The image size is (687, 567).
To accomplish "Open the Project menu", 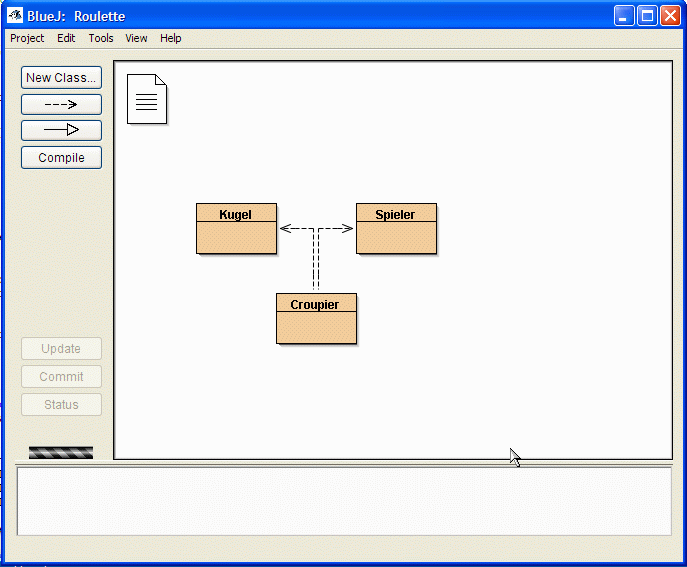I will (x=27, y=38).
